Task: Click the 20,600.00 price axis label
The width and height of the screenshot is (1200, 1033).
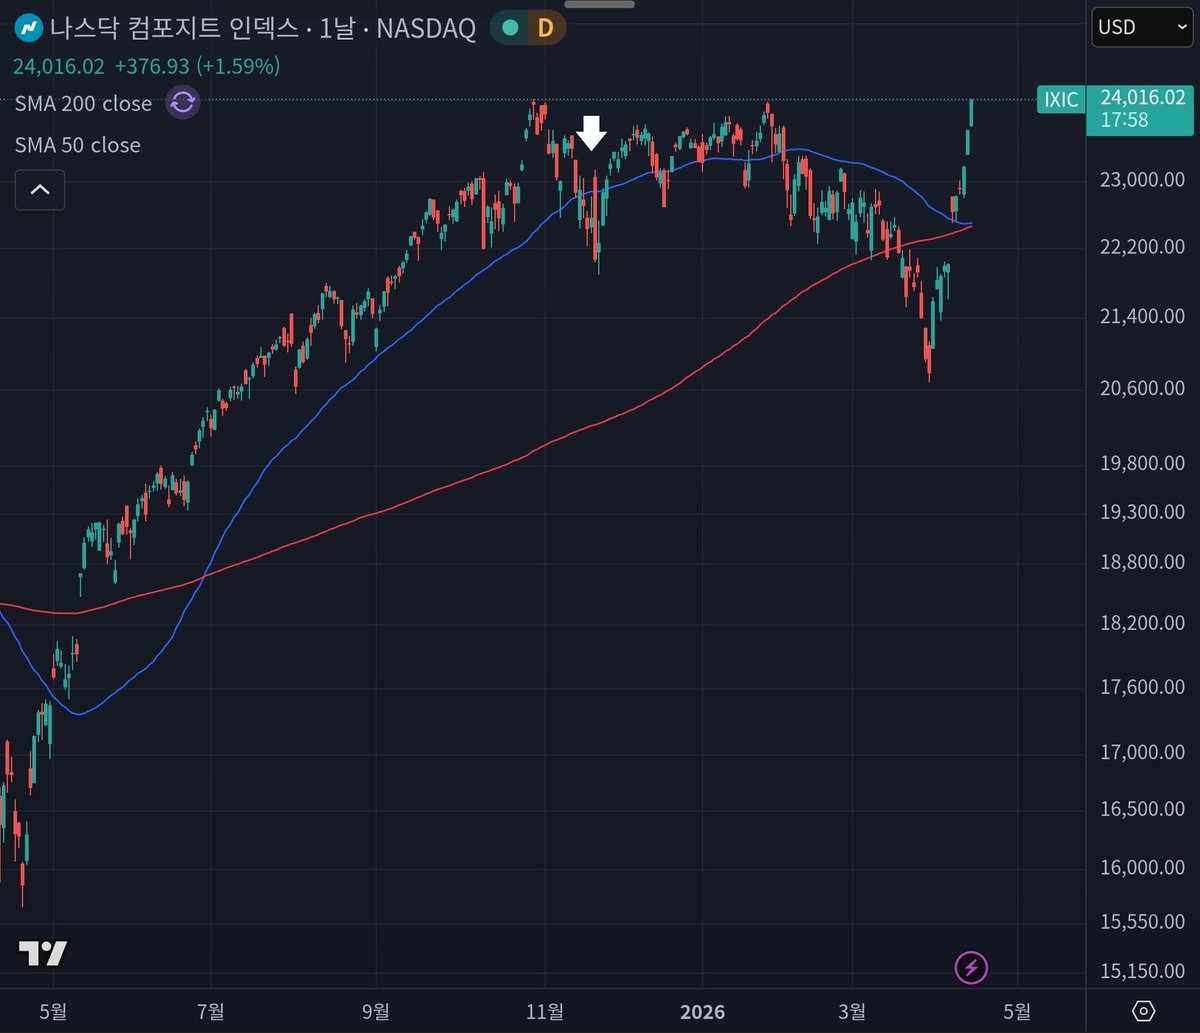Action: coord(1143,388)
